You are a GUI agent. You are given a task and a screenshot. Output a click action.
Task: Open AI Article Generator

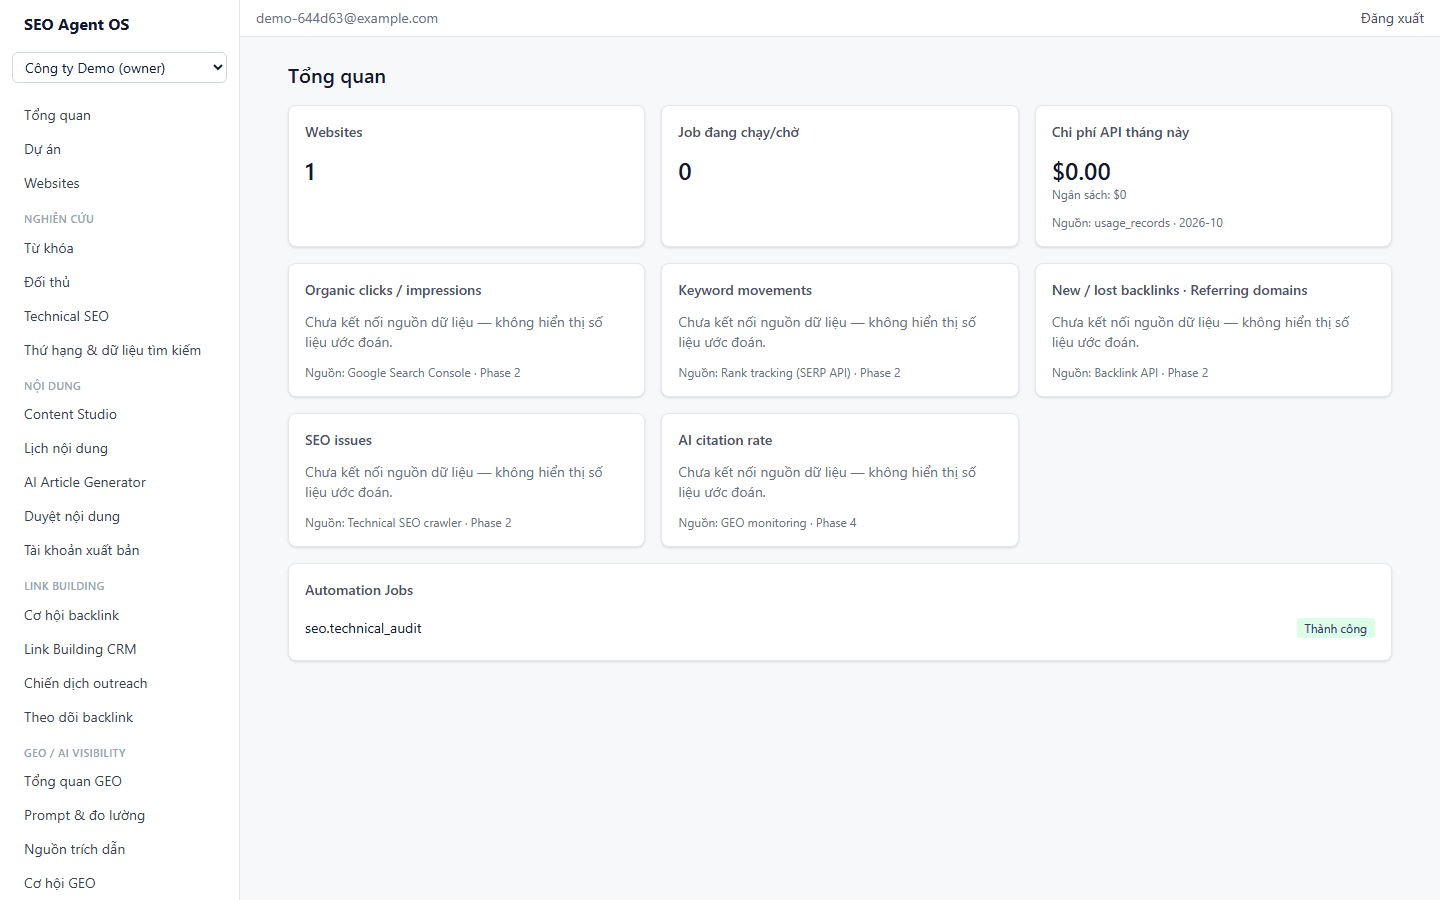click(x=85, y=482)
